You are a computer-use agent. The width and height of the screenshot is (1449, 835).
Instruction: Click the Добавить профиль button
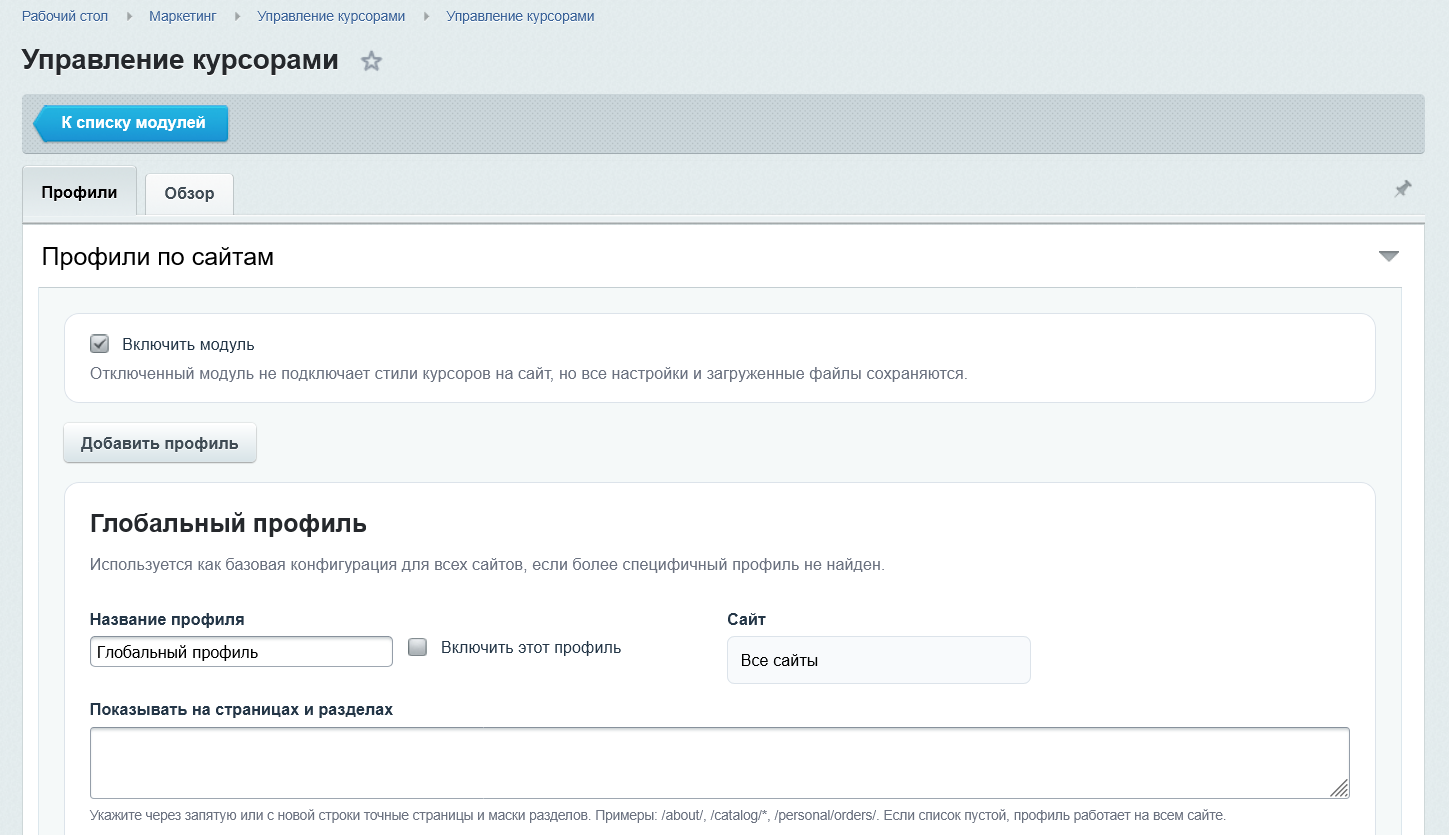click(160, 443)
